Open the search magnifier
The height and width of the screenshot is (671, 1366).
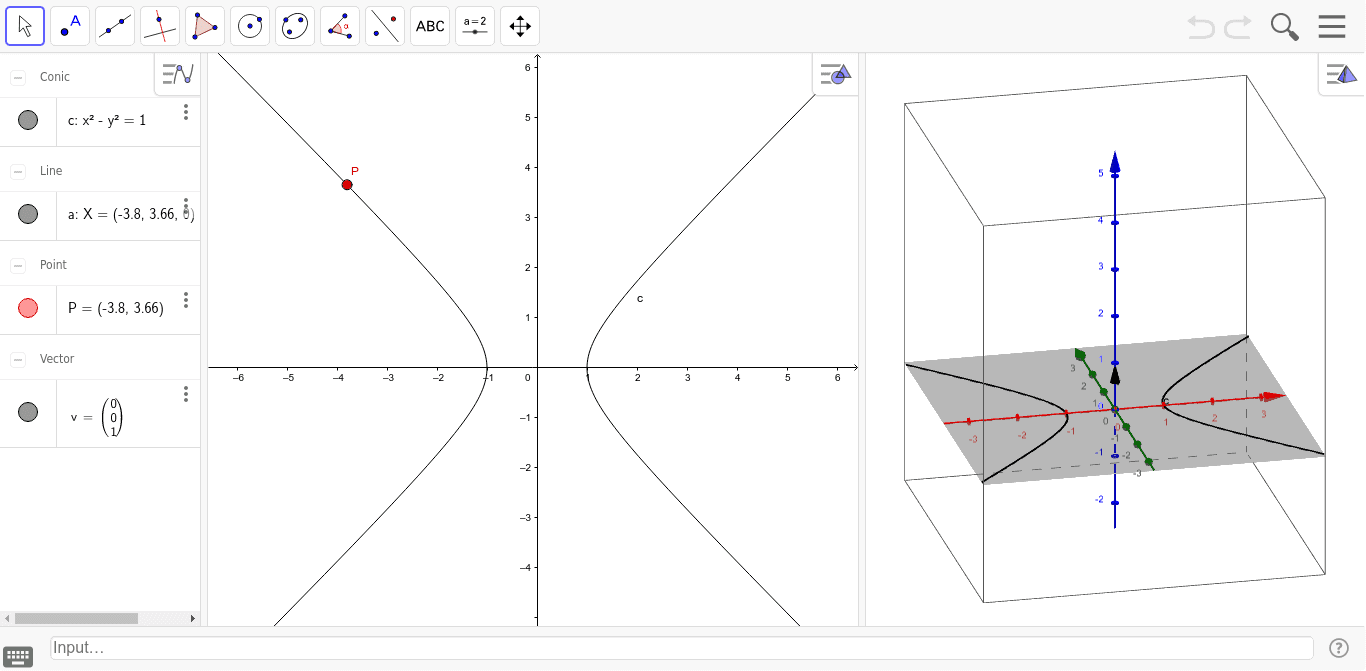pyautogui.click(x=1285, y=27)
